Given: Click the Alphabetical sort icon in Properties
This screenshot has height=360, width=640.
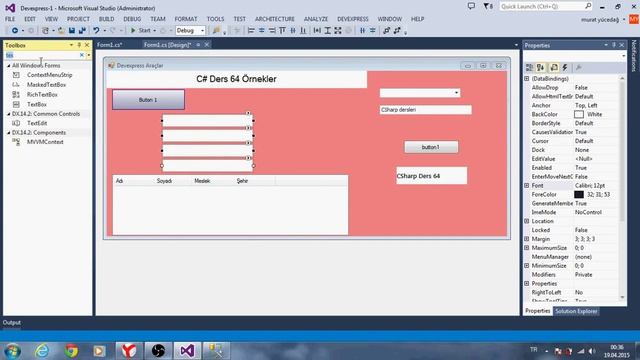Looking at the screenshot, I should (541, 68).
